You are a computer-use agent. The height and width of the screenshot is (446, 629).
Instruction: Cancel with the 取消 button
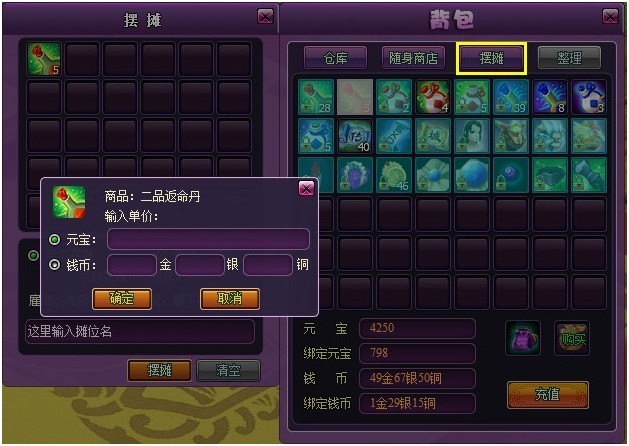[229, 298]
